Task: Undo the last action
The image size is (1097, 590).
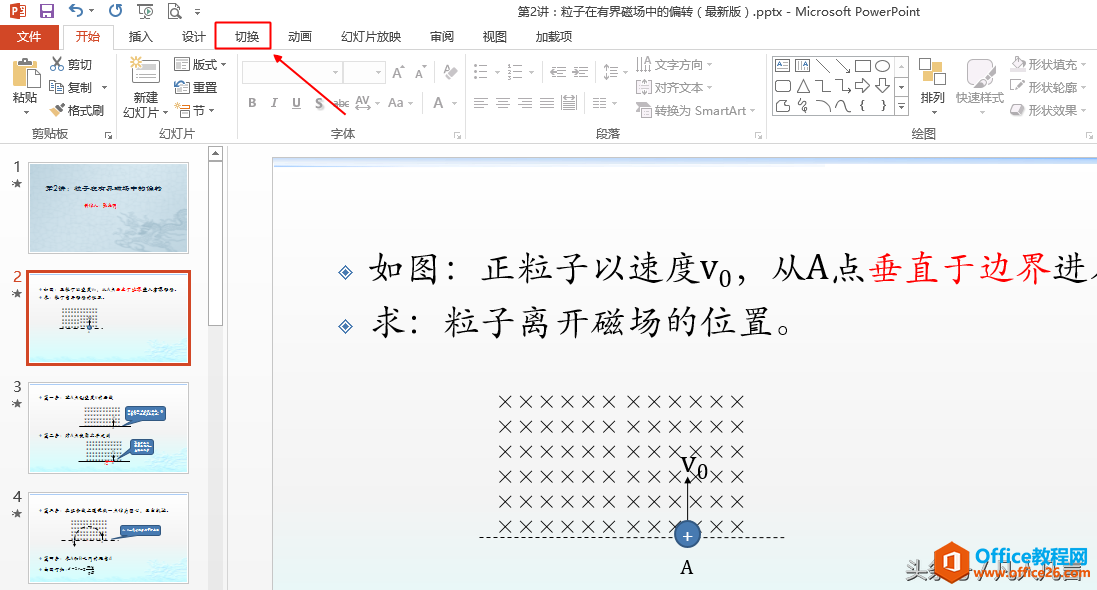Action: coord(76,11)
